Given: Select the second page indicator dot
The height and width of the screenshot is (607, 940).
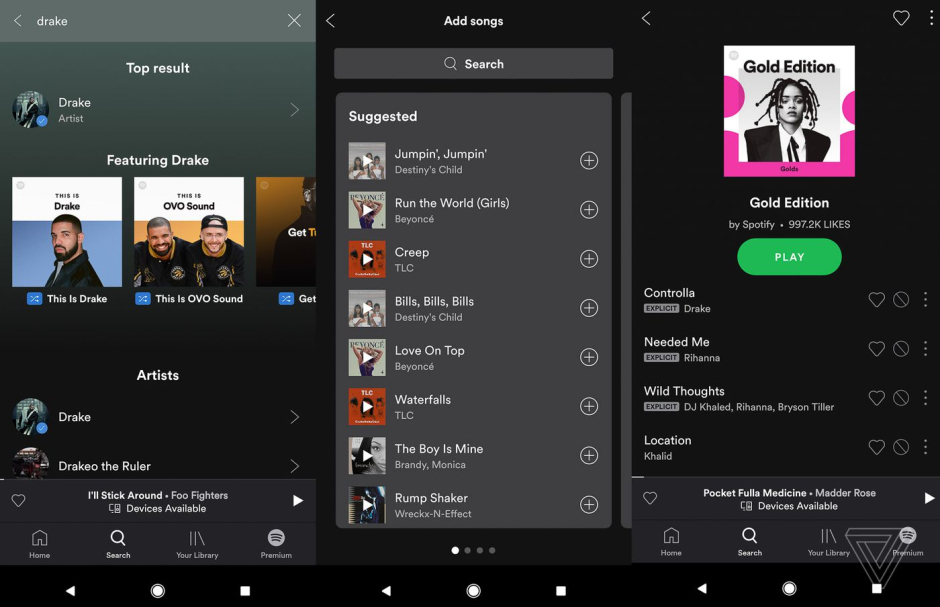Looking at the screenshot, I should (x=468, y=550).
